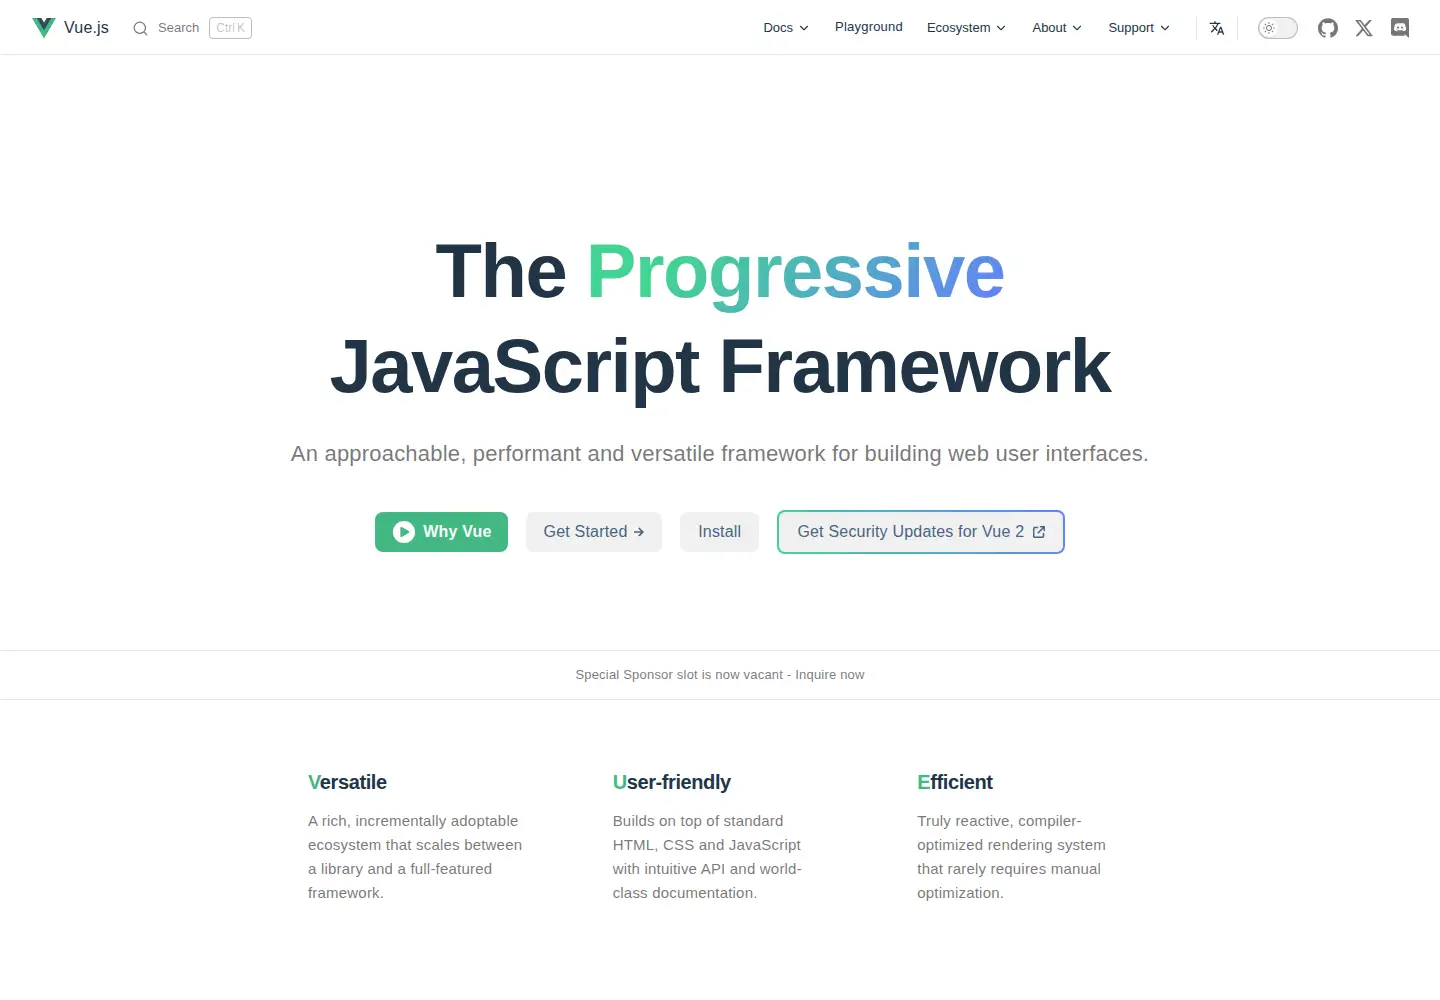Click the Get Started button
Screen dimensions: 1440x1000
594,532
